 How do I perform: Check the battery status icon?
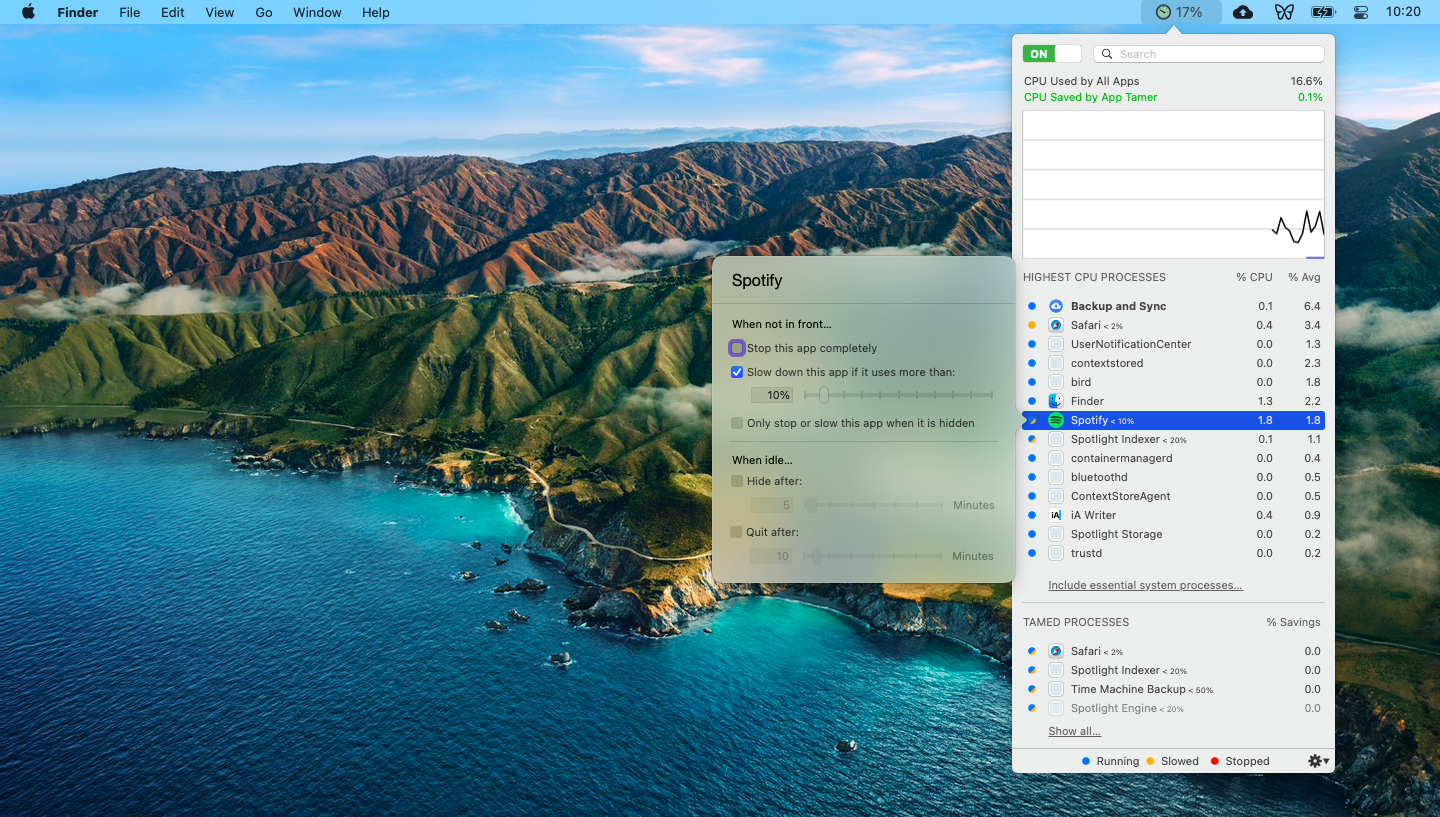1323,12
